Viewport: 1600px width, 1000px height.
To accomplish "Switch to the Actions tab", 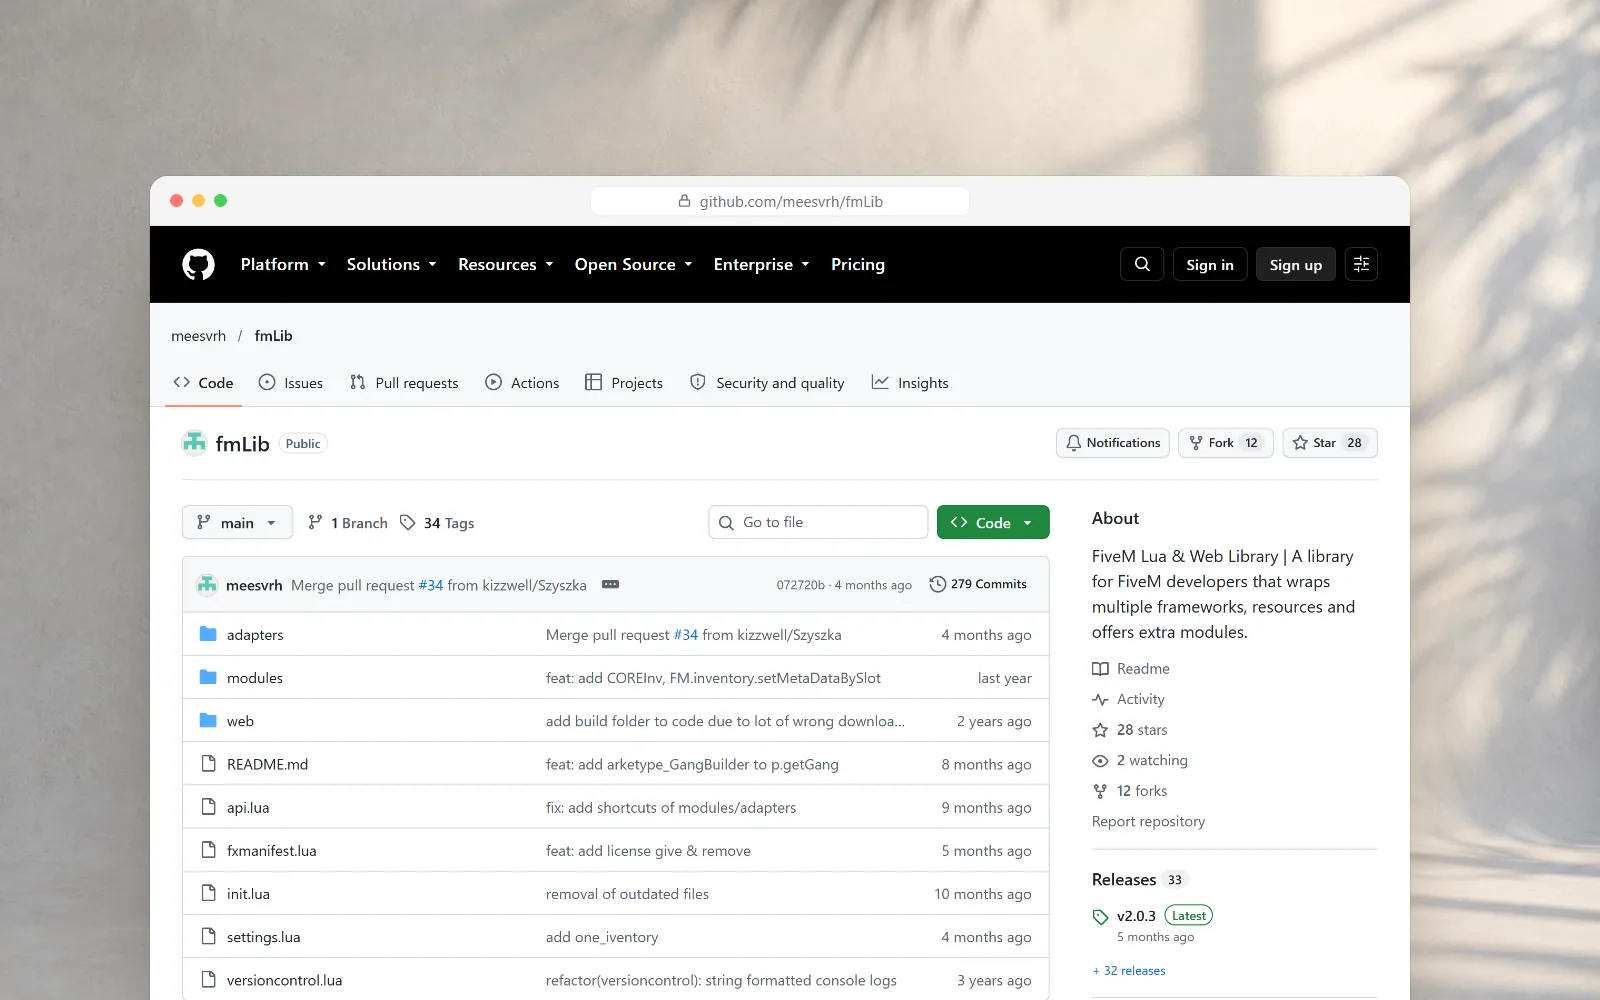I will point(522,383).
